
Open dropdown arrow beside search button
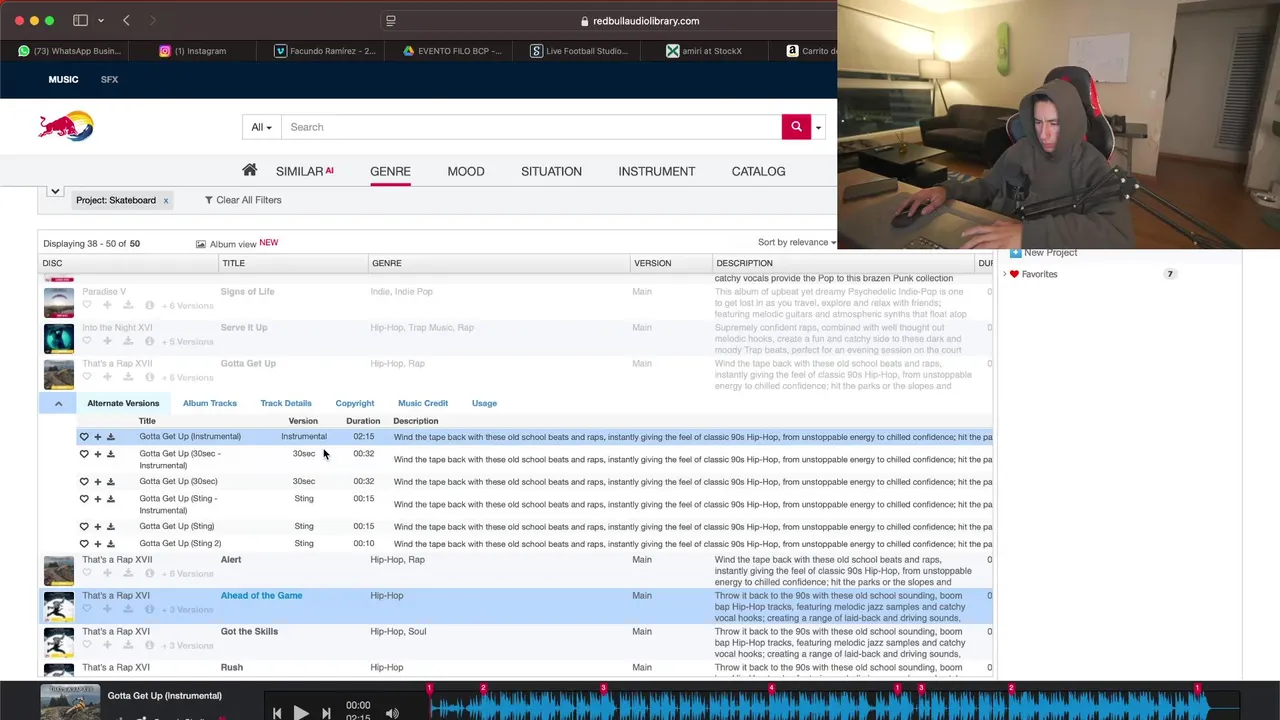818,127
